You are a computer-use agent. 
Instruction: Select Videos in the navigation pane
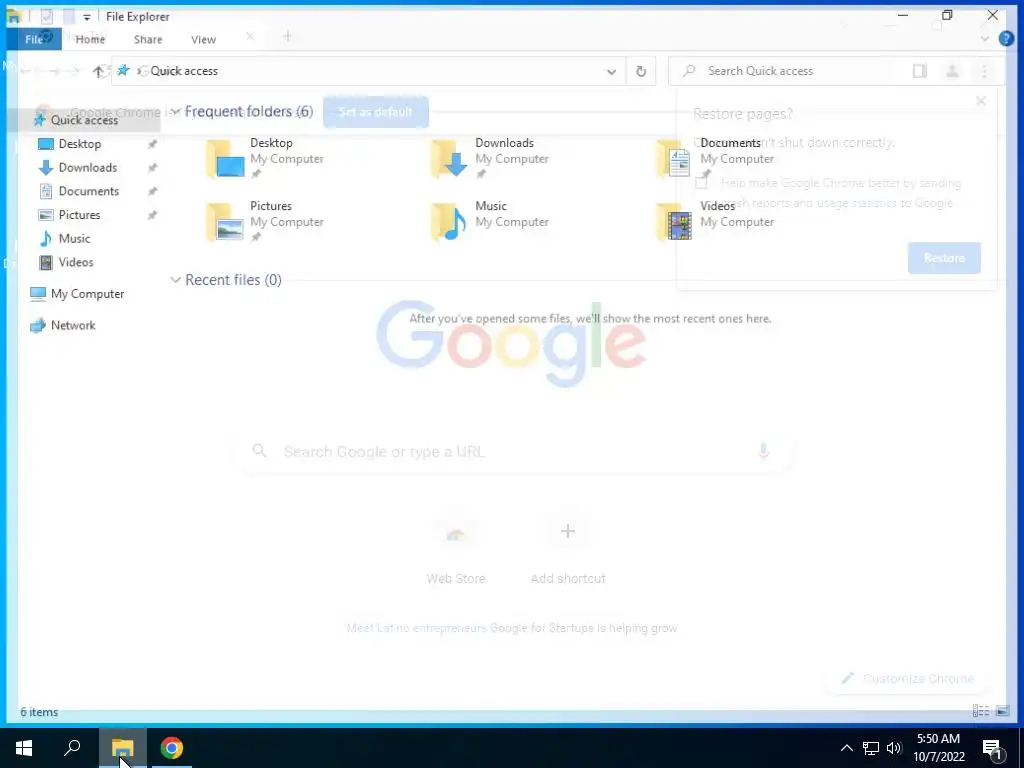coord(76,262)
